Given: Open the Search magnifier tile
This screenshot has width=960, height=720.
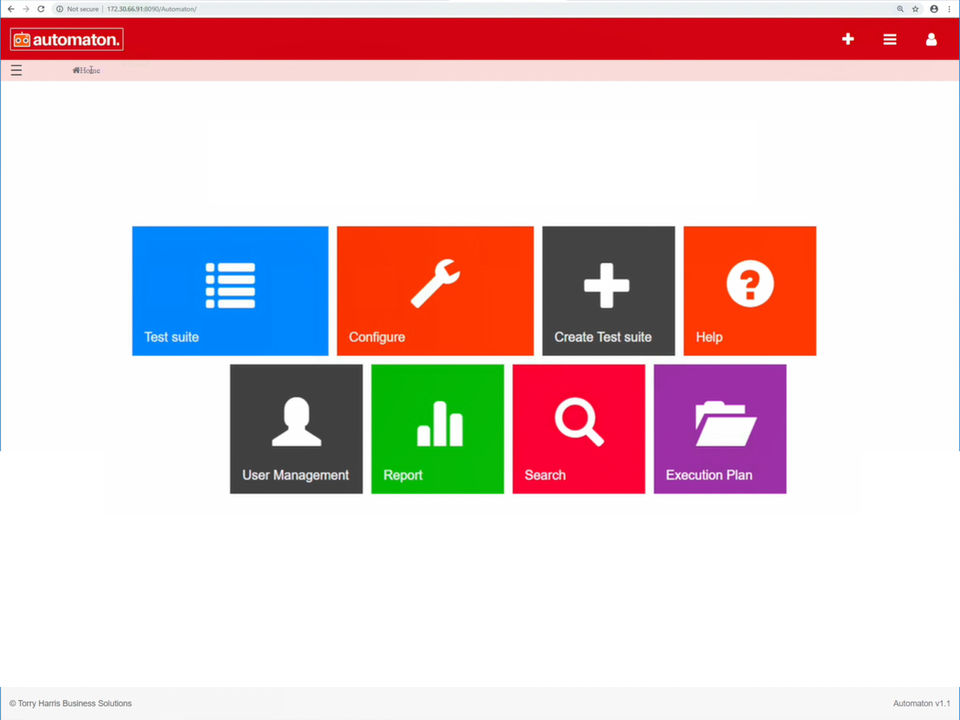Looking at the screenshot, I should click(x=579, y=429).
